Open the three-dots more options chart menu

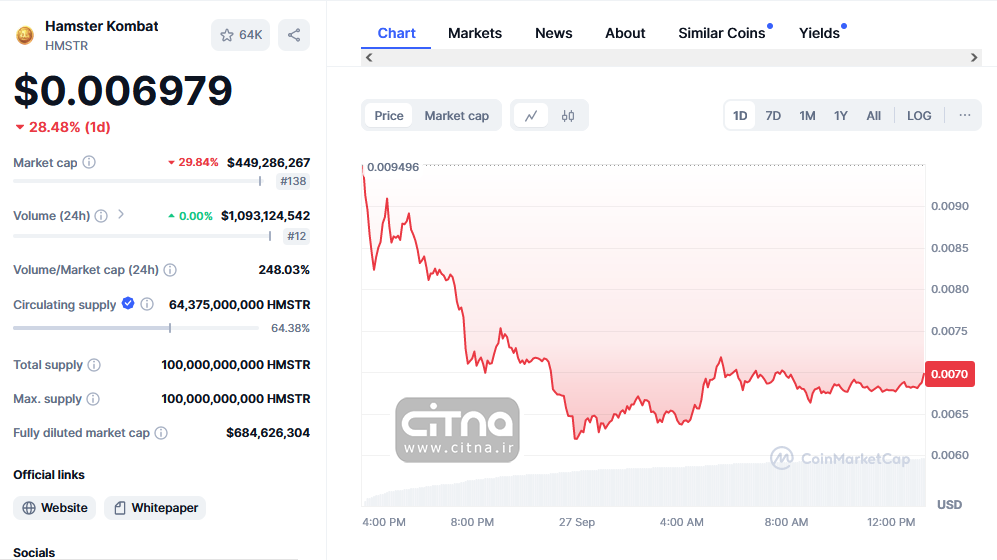[964, 116]
